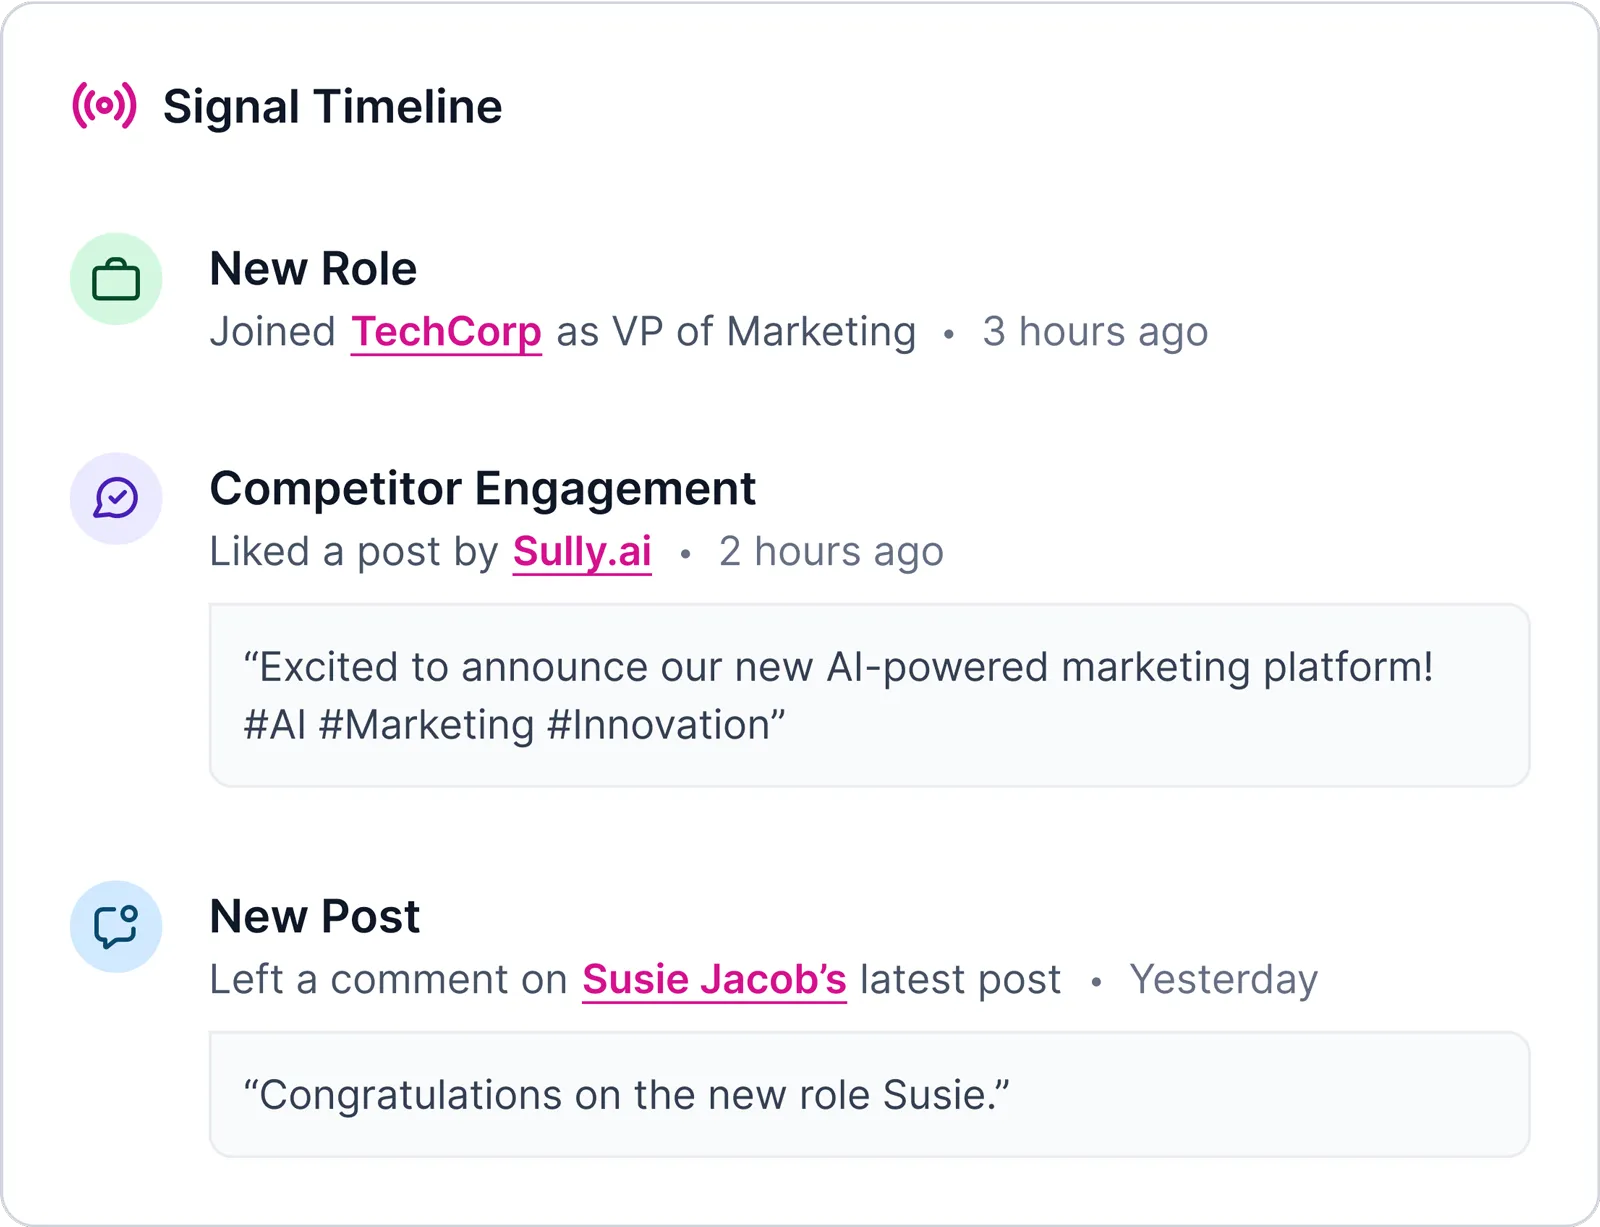Click the "Excited to announce" quote text
The width and height of the screenshot is (1600, 1227).
pyautogui.click(x=838, y=667)
